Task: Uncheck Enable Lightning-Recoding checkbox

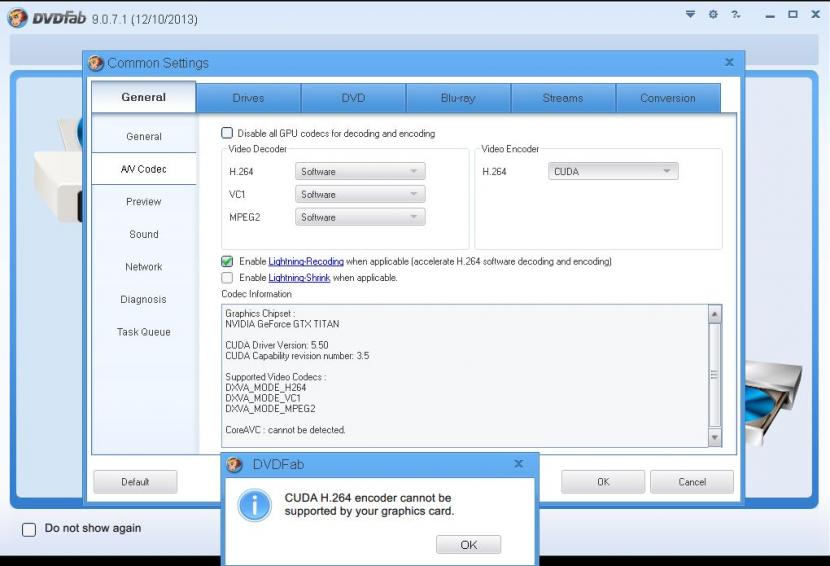Action: [227, 261]
